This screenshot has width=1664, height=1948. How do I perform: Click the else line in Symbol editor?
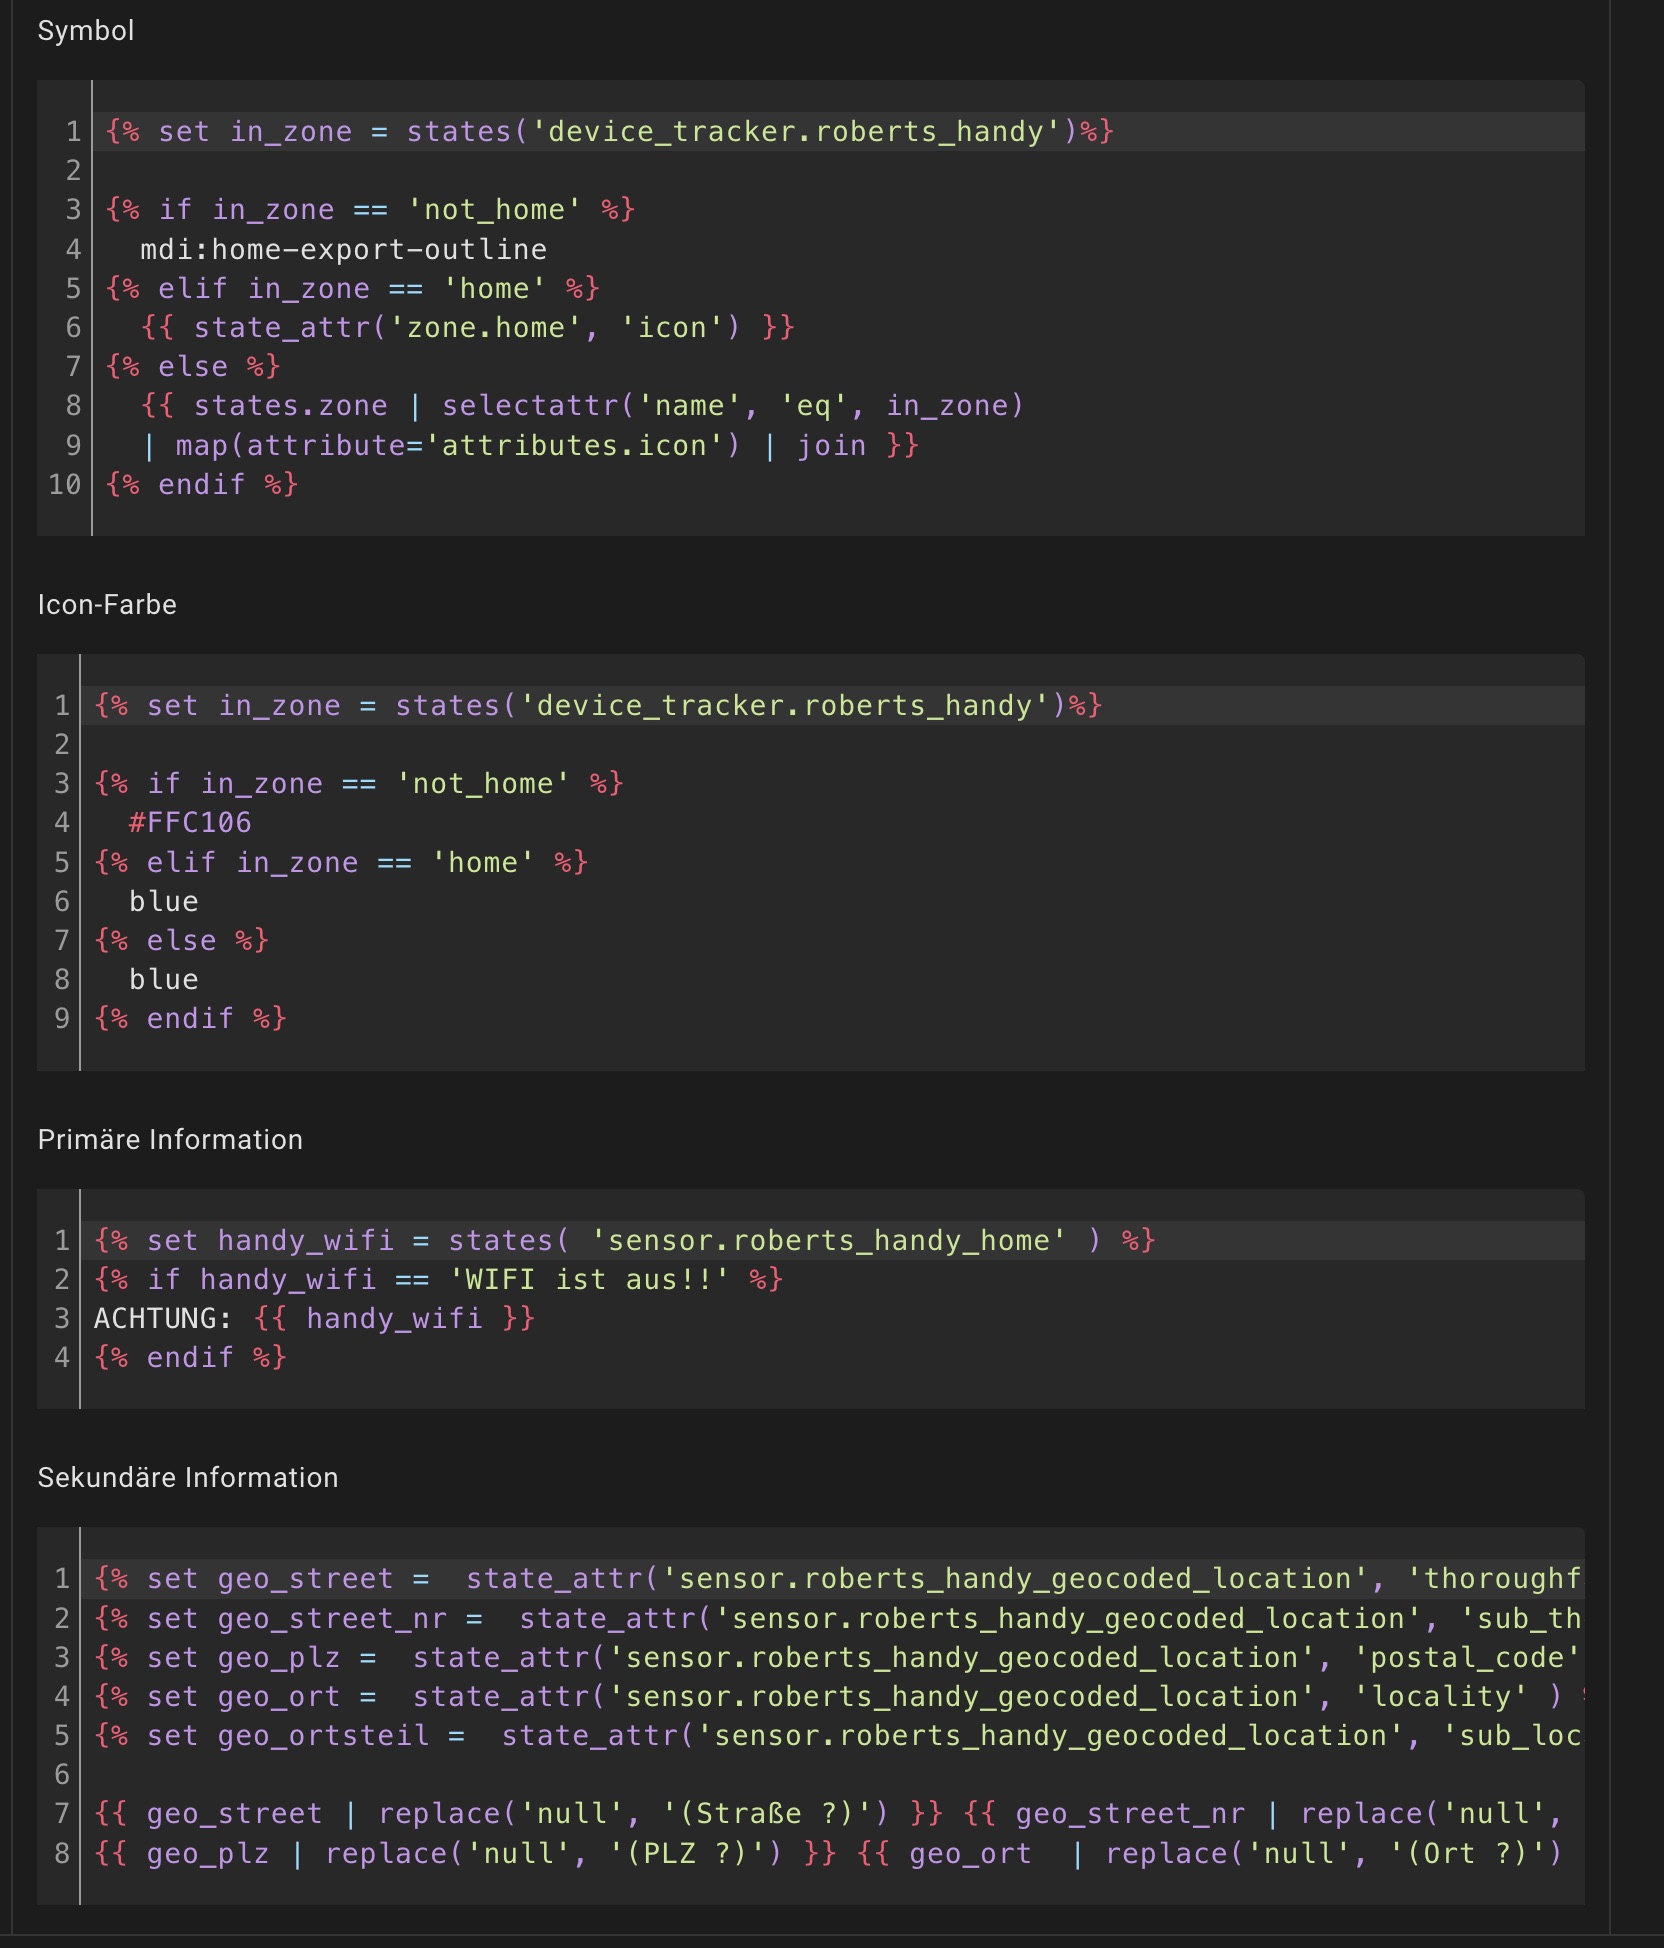pyautogui.click(x=193, y=366)
